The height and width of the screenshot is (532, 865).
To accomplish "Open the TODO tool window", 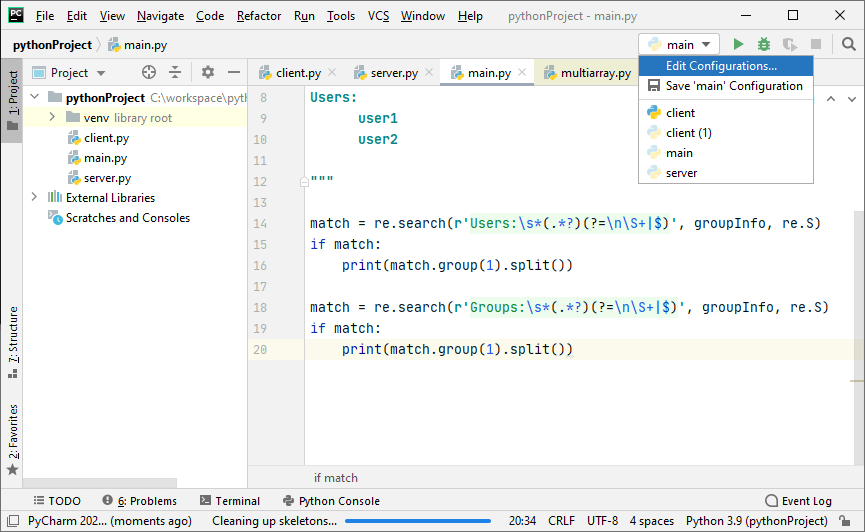I will pos(57,501).
